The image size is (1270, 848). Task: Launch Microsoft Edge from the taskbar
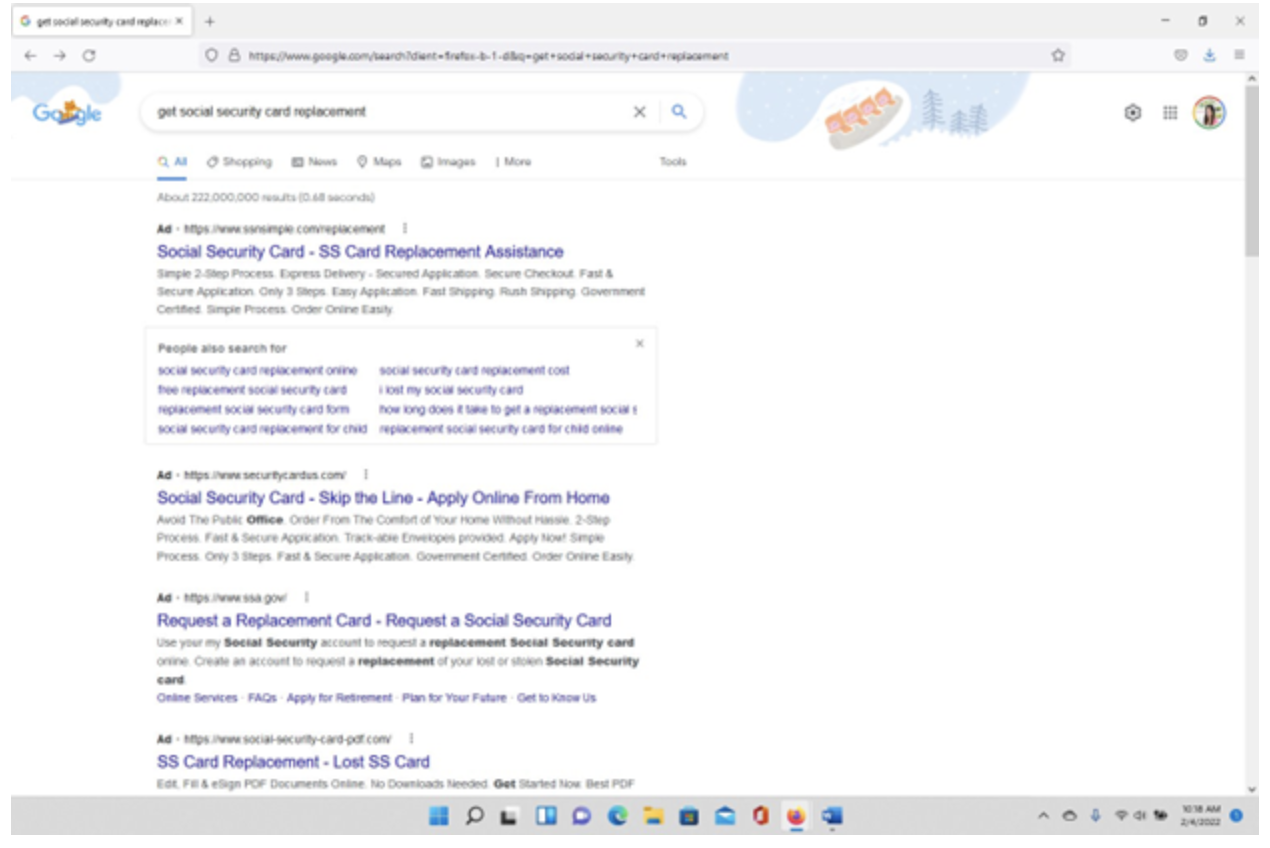pyautogui.click(x=617, y=817)
